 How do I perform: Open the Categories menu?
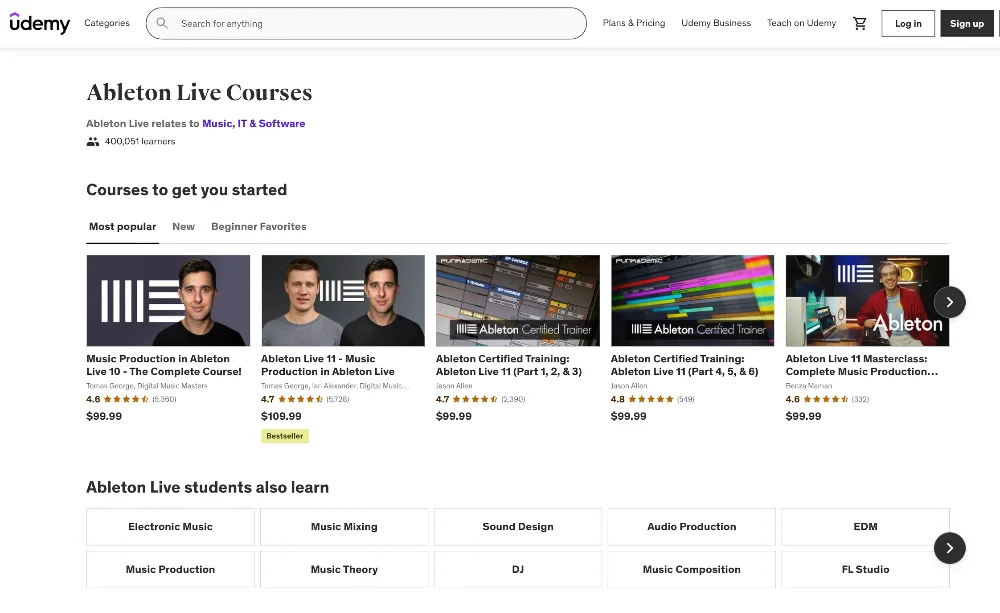tap(107, 23)
